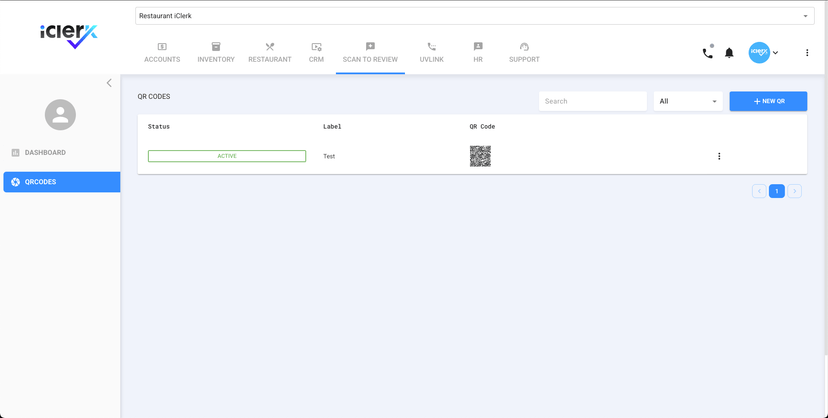Click the QR codes search field
Image resolution: width=828 pixels, height=418 pixels.
(x=592, y=101)
